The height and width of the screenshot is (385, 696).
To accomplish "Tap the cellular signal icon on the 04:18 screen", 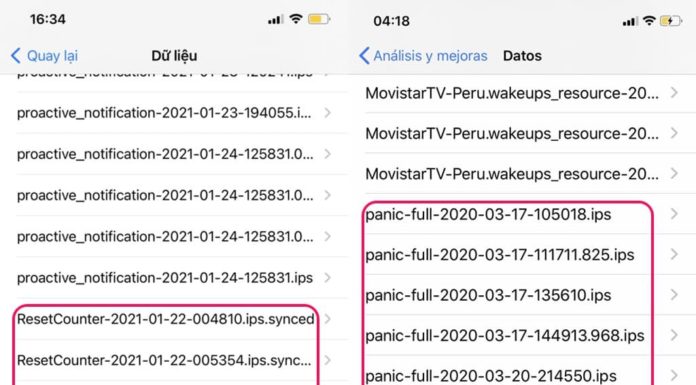I will pos(630,21).
